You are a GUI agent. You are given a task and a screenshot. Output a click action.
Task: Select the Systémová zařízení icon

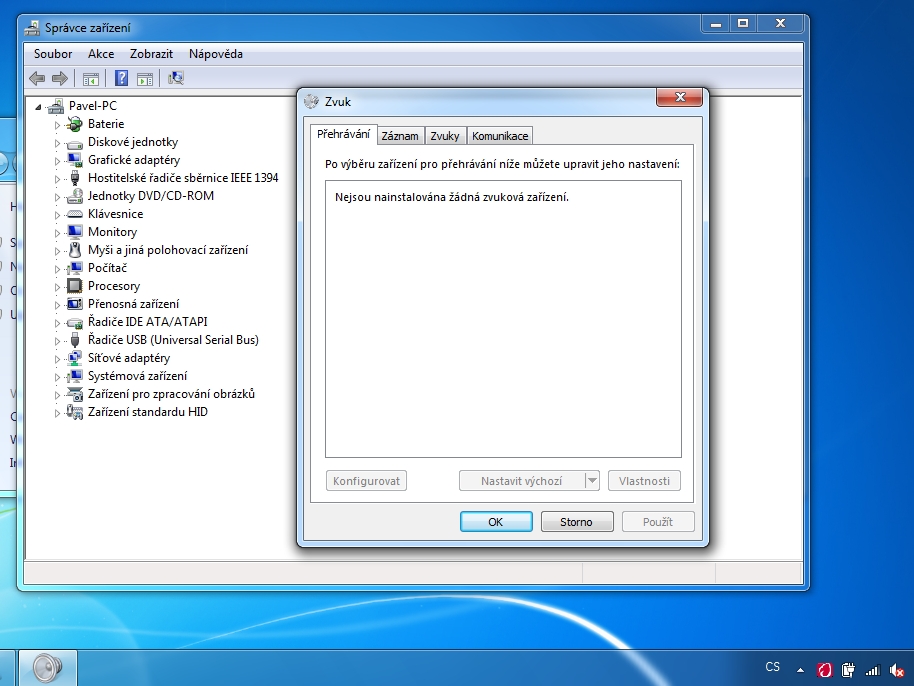(75, 376)
